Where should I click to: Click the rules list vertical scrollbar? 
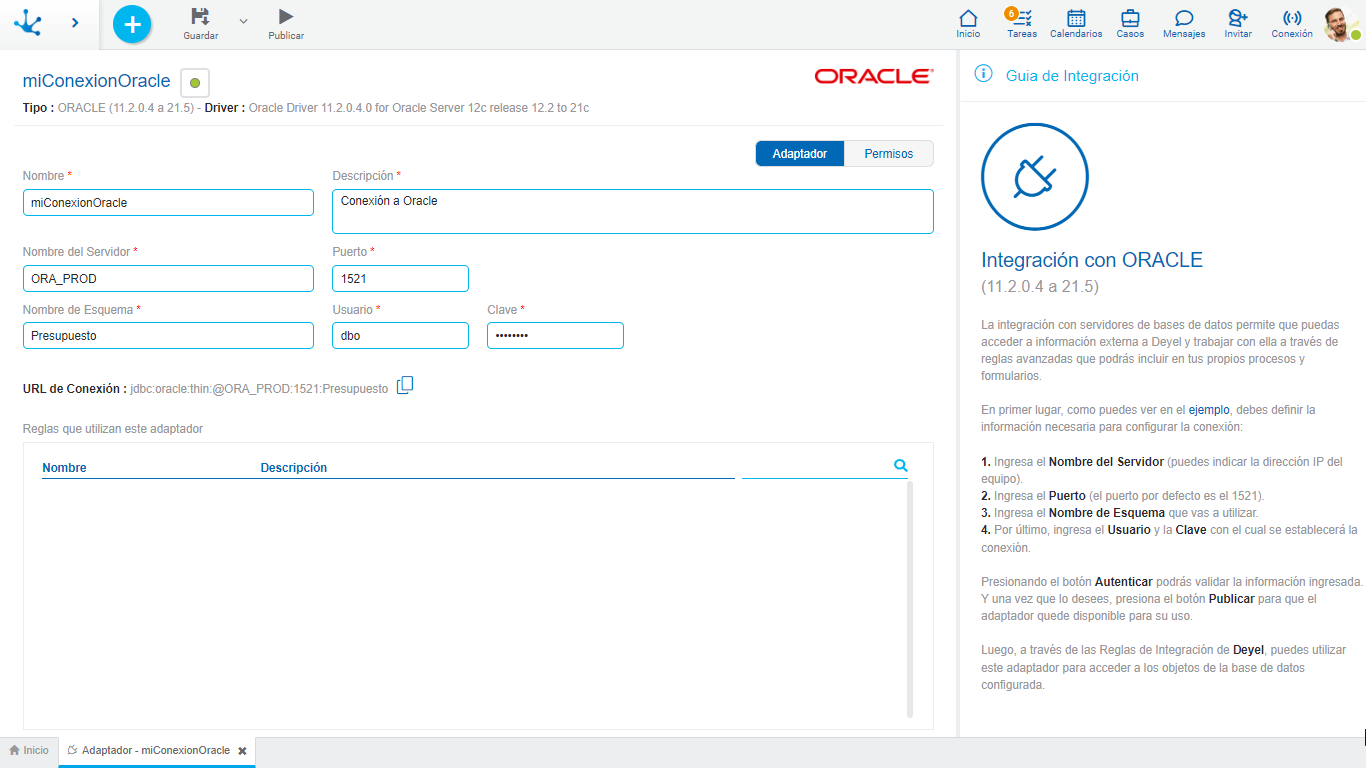(x=910, y=599)
